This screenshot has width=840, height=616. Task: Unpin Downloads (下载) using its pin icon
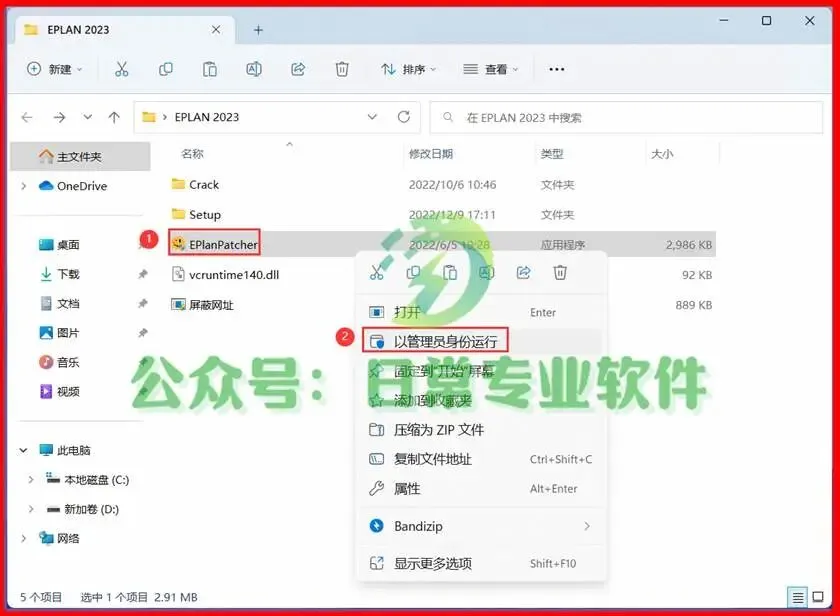coord(142,274)
